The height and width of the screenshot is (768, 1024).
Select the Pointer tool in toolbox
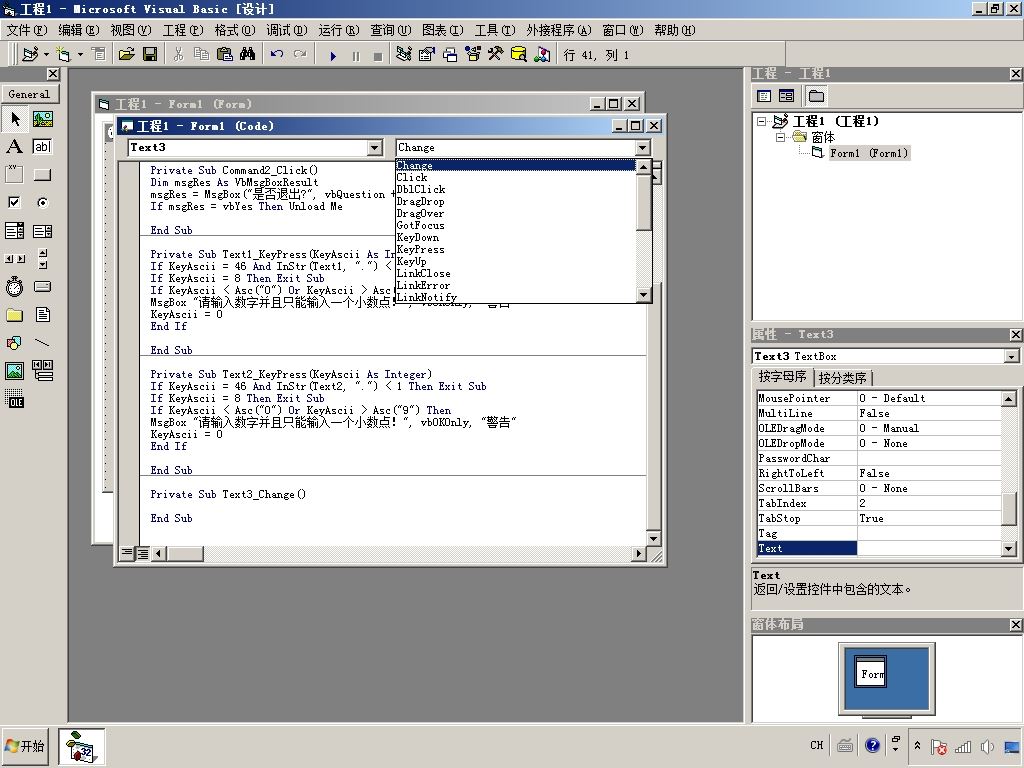click(x=14, y=119)
